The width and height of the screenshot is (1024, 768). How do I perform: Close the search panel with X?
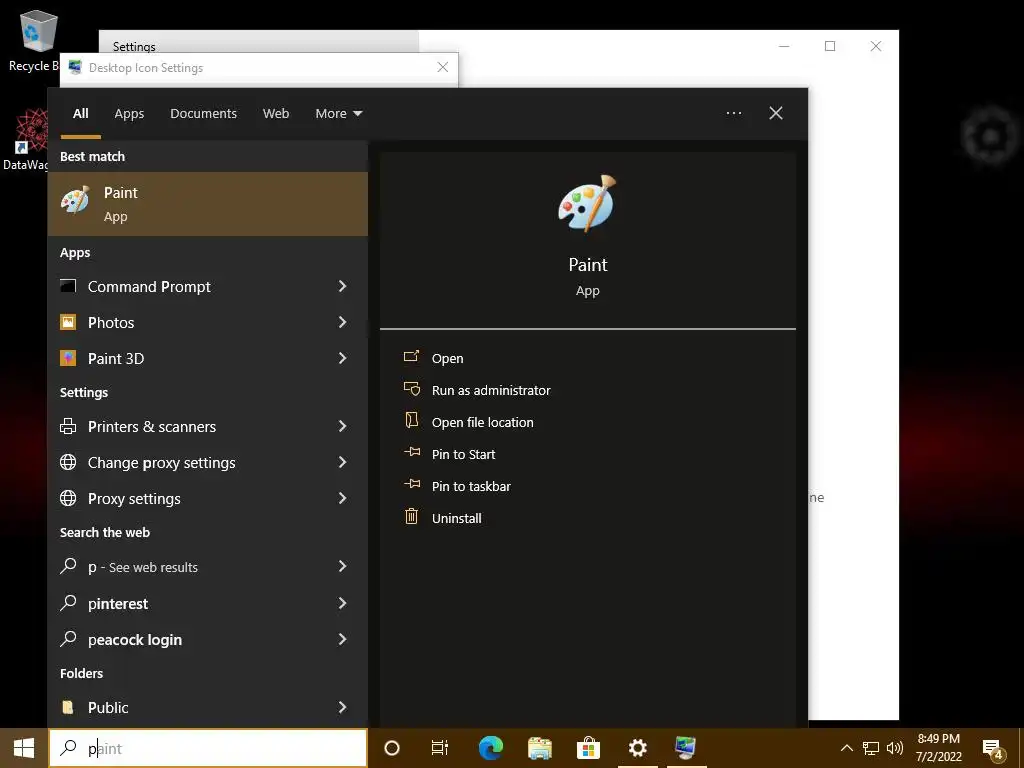pos(776,113)
